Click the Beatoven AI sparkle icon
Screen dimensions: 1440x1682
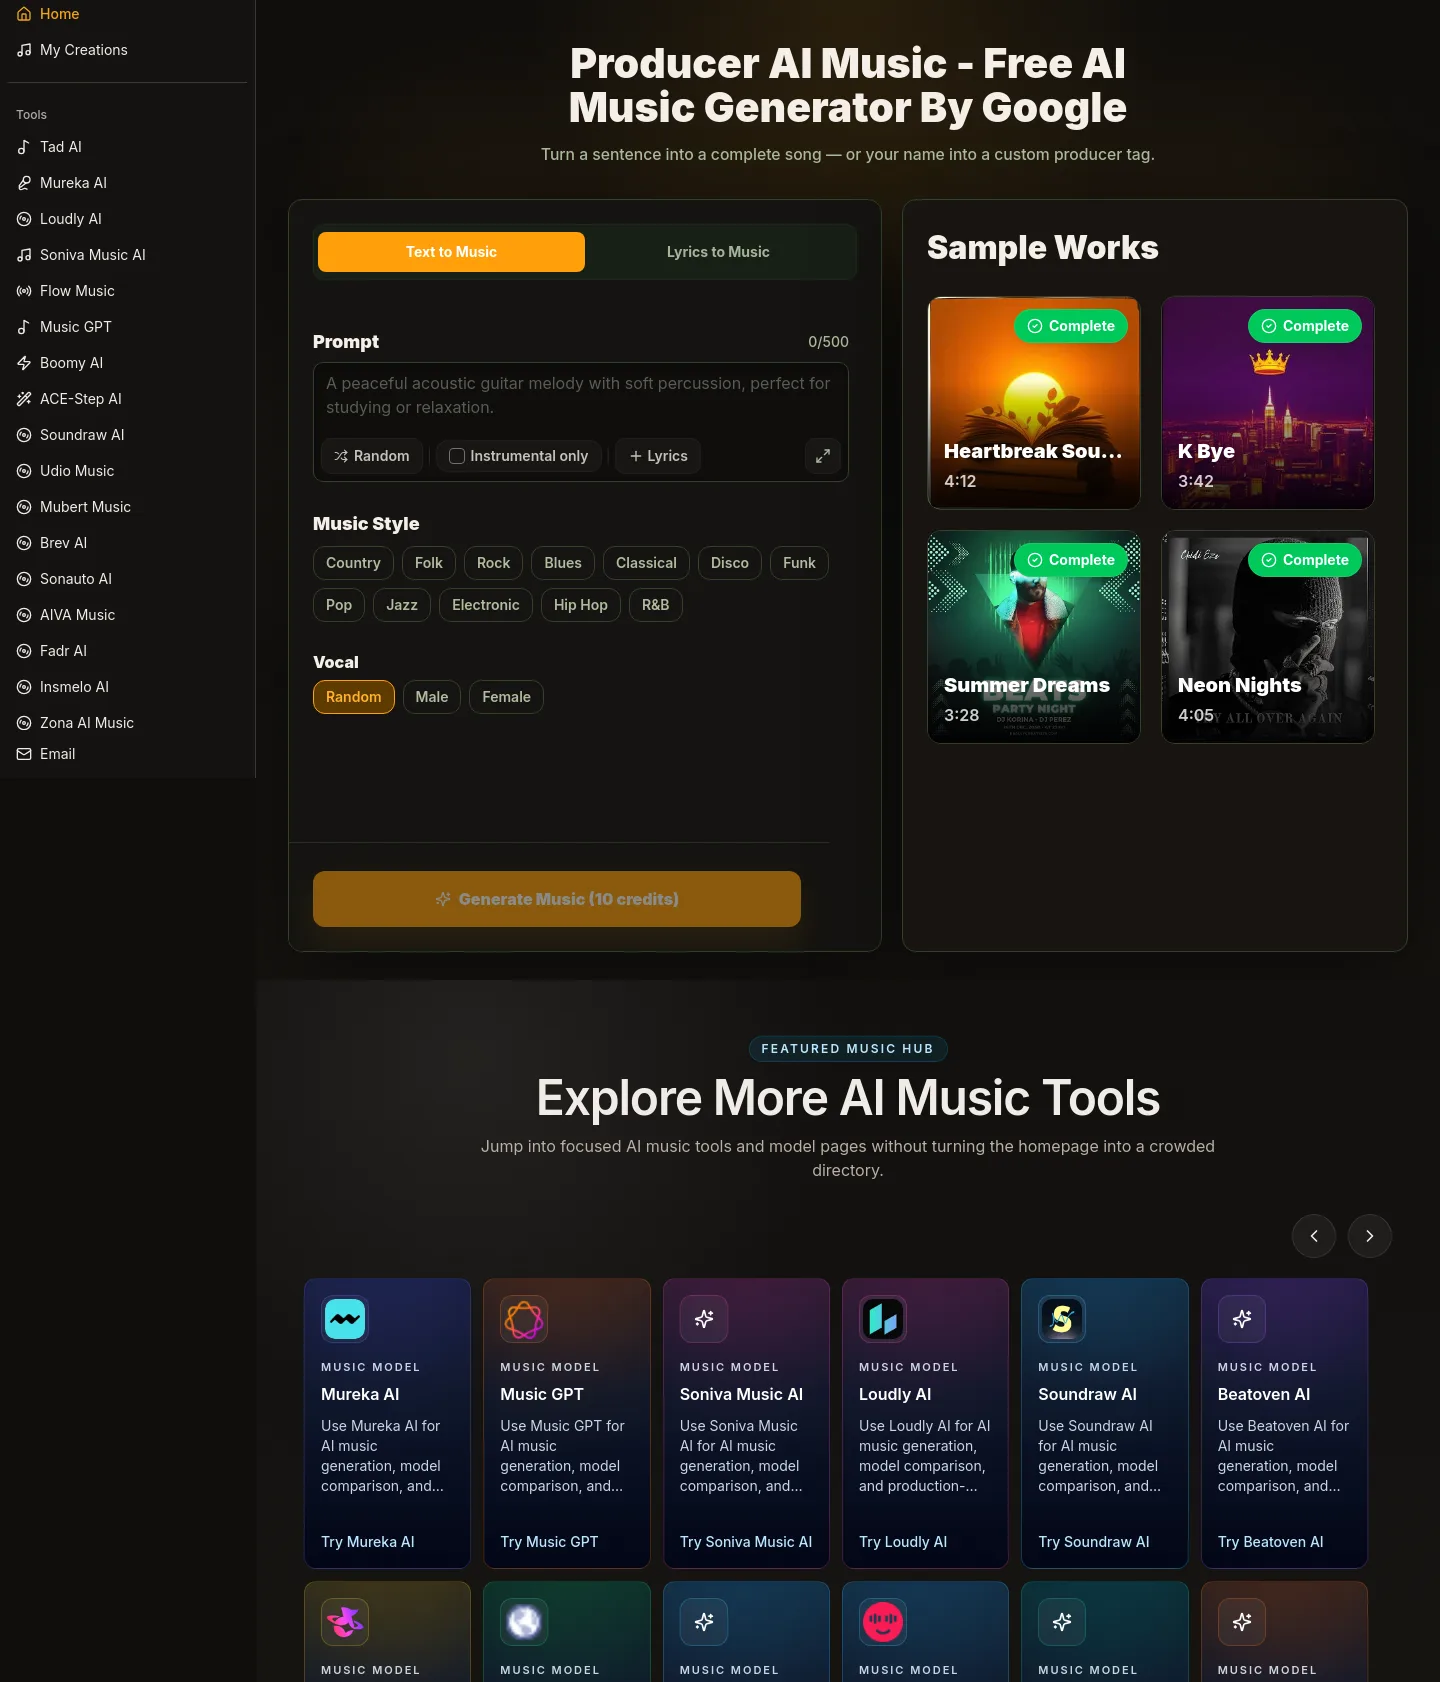click(x=1242, y=1319)
